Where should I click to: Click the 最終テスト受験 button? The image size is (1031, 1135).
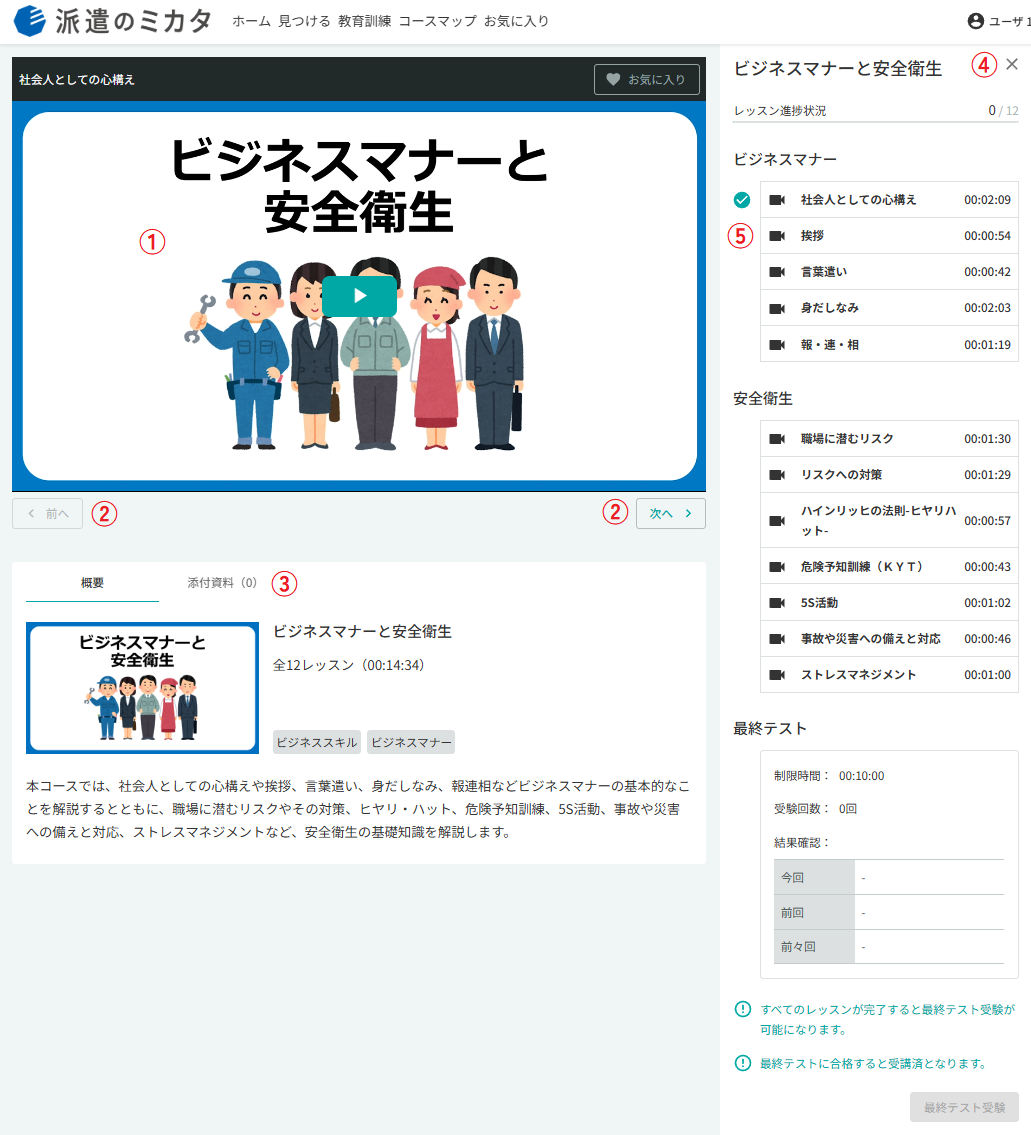964,1107
